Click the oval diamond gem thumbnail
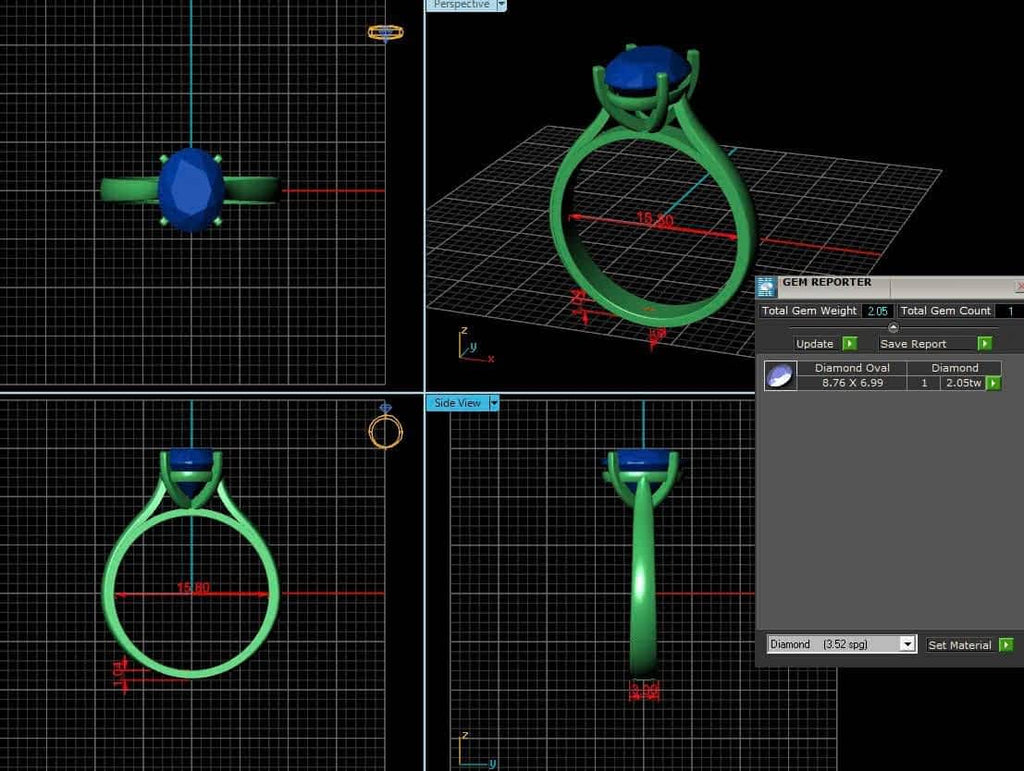 (x=781, y=376)
